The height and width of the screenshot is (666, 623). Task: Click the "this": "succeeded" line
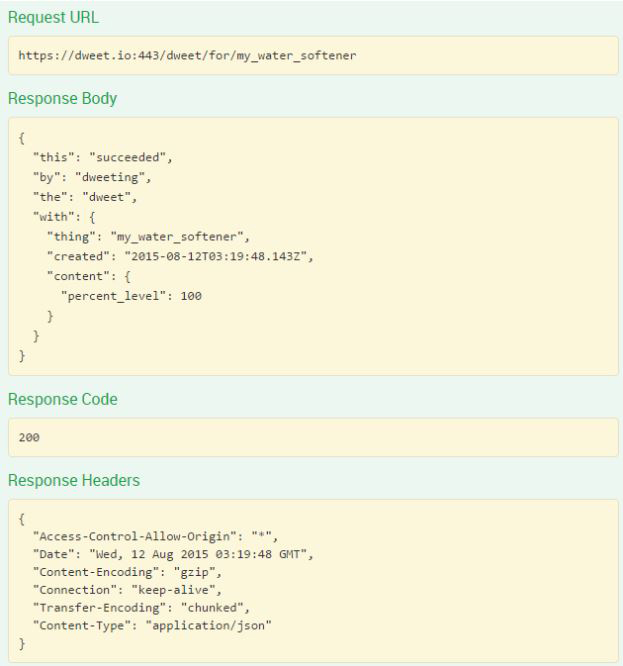point(91,157)
